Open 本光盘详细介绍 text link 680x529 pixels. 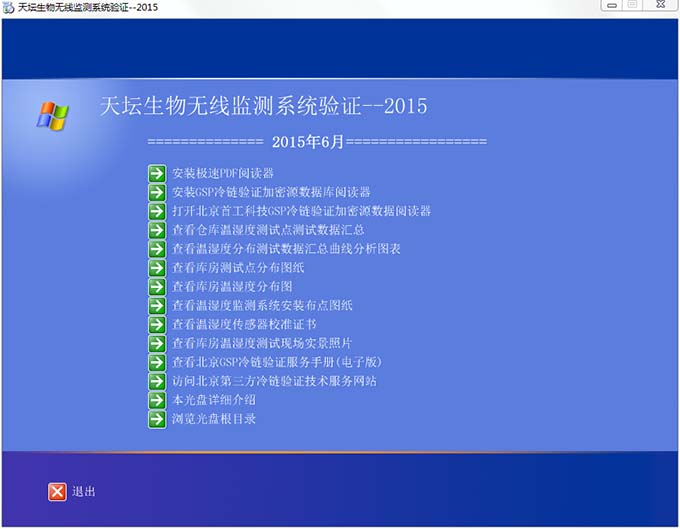tap(214, 400)
